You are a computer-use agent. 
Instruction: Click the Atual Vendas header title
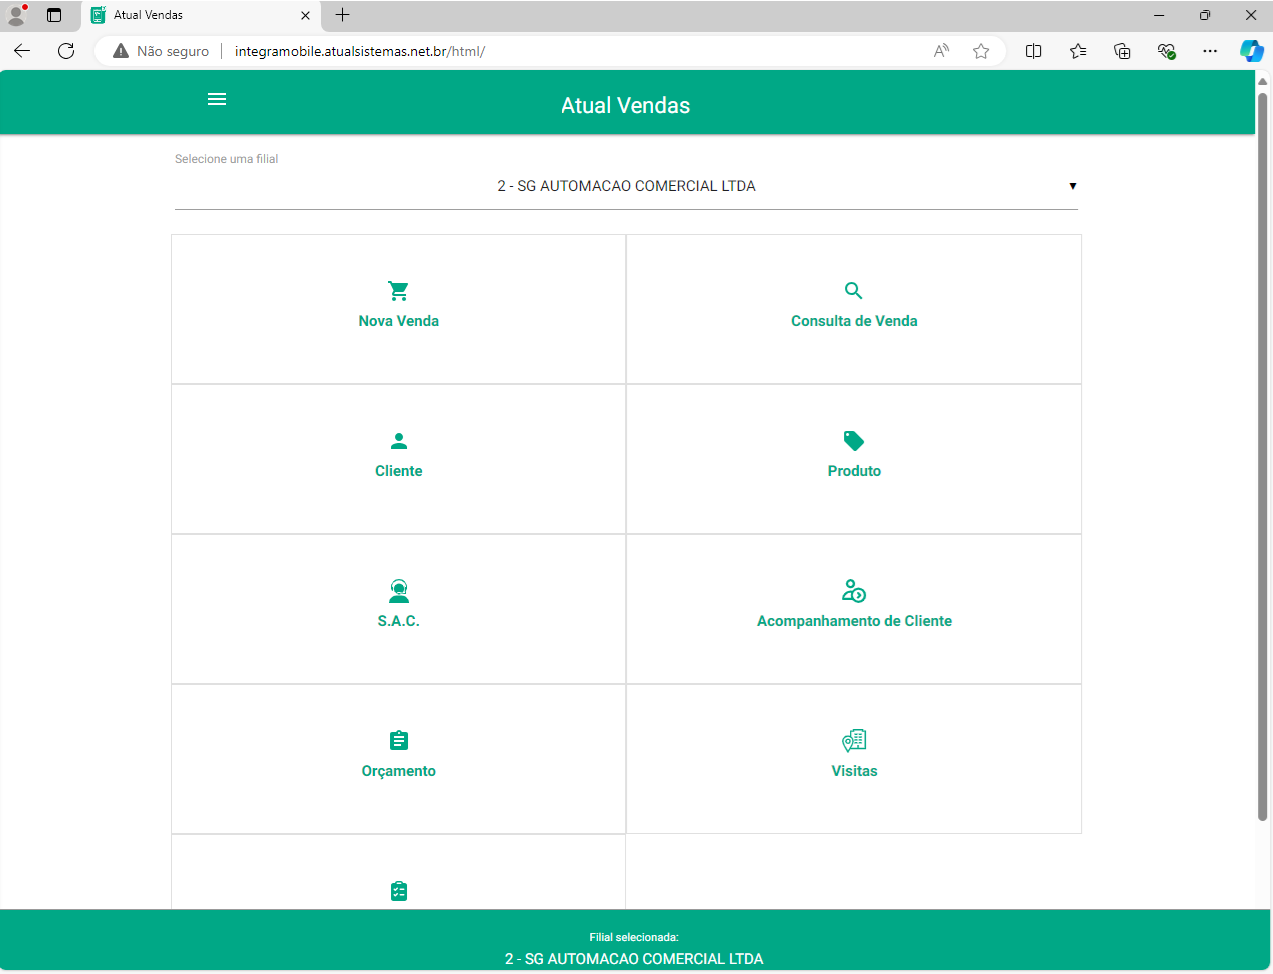(625, 105)
